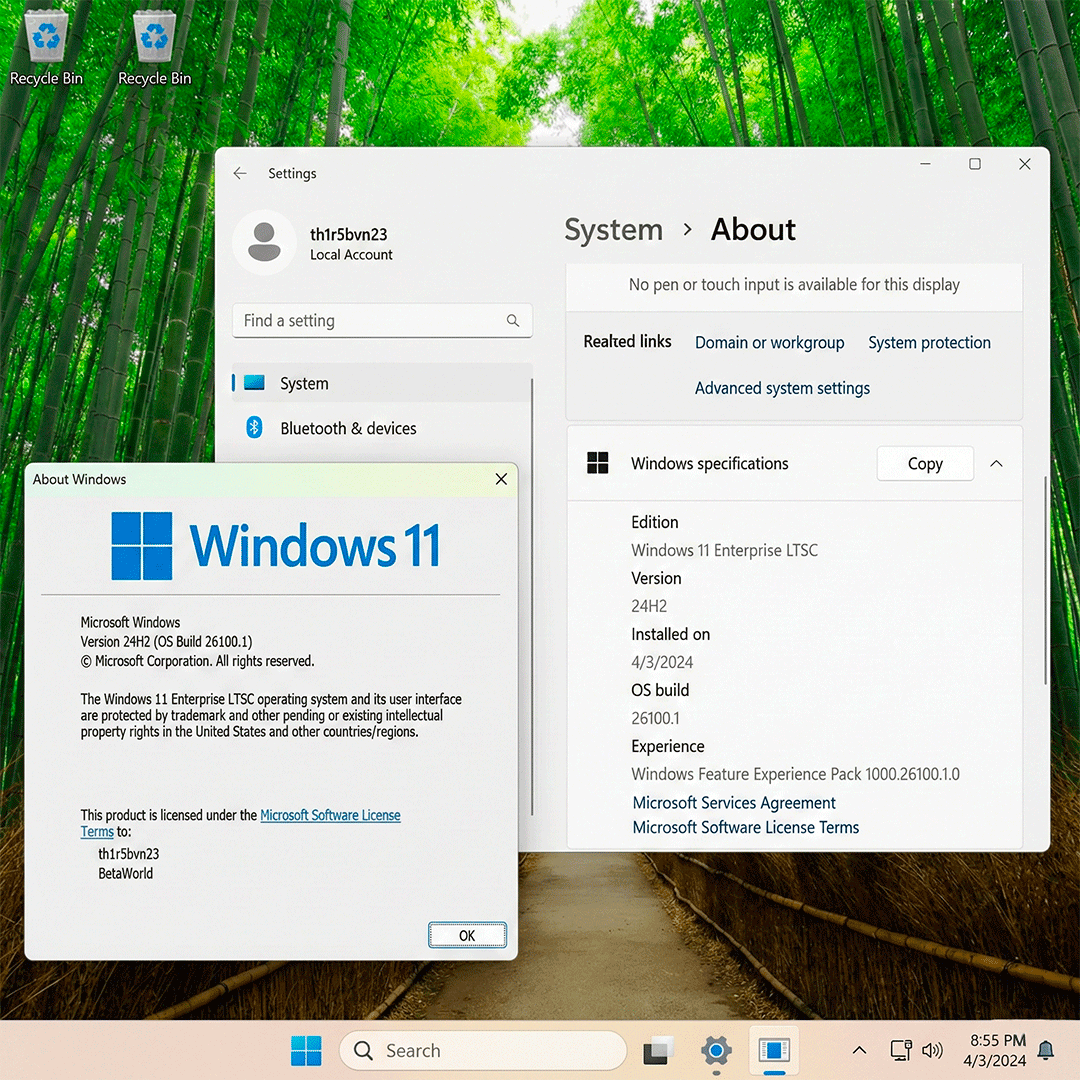Click the 'No pen or touch input' text
The width and height of the screenshot is (1080, 1080).
[x=793, y=284]
